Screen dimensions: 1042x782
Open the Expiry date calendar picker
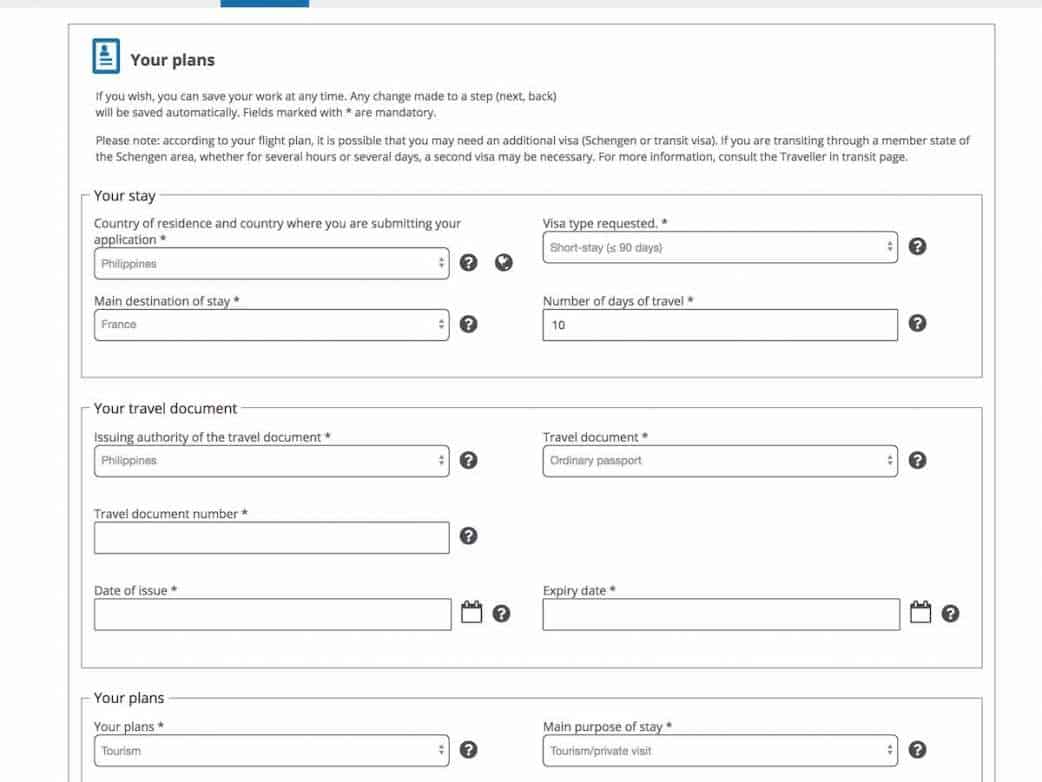921,612
